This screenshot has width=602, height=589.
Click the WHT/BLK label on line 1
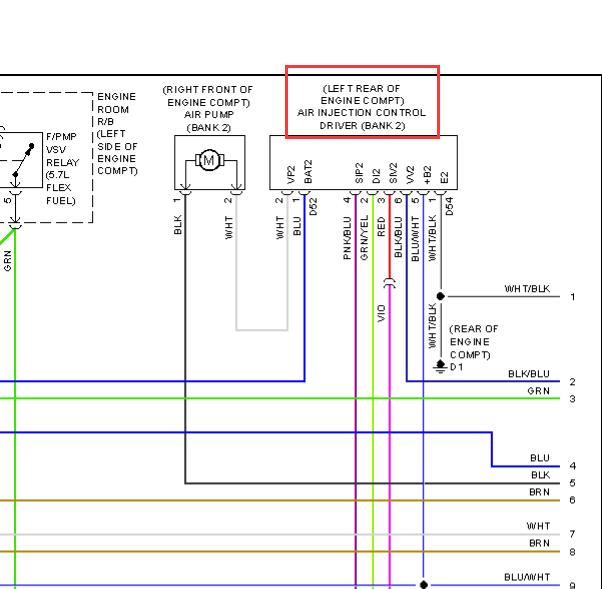[x=527, y=289]
